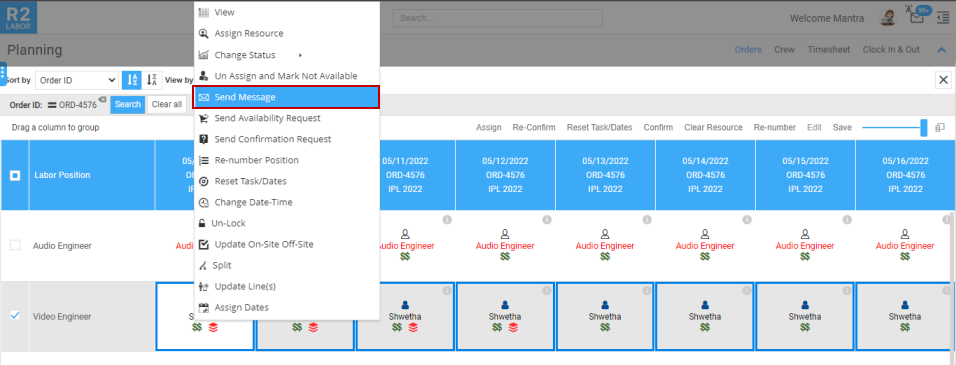Click the sort descending Z-A icon
Screen dimensions: 956x365
coord(152,80)
